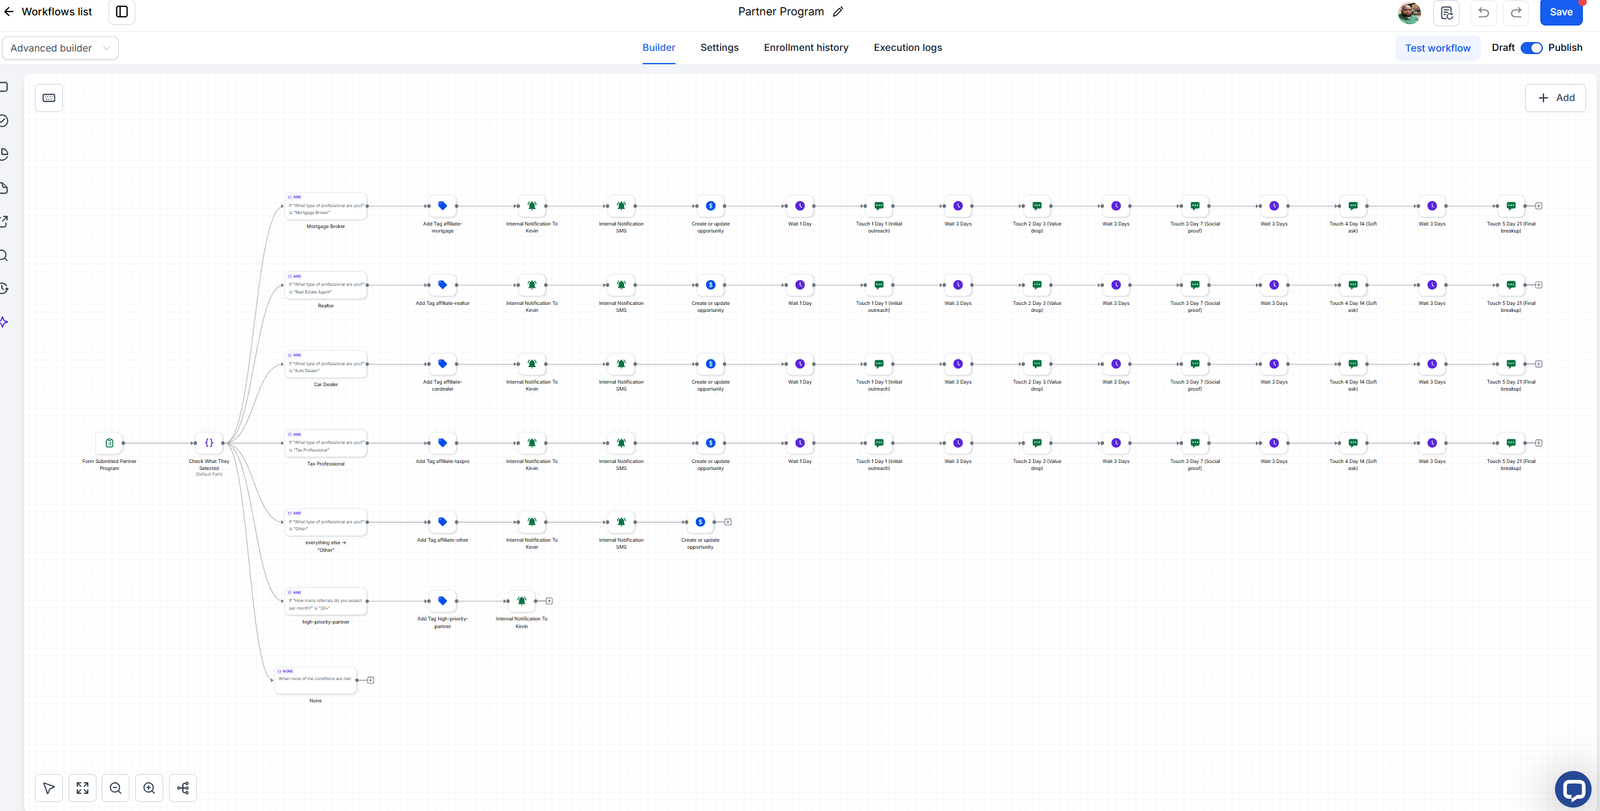Open Wait 1 Day node in Mortgage Broker branch
Image resolution: width=1600 pixels, height=811 pixels.
coord(800,206)
